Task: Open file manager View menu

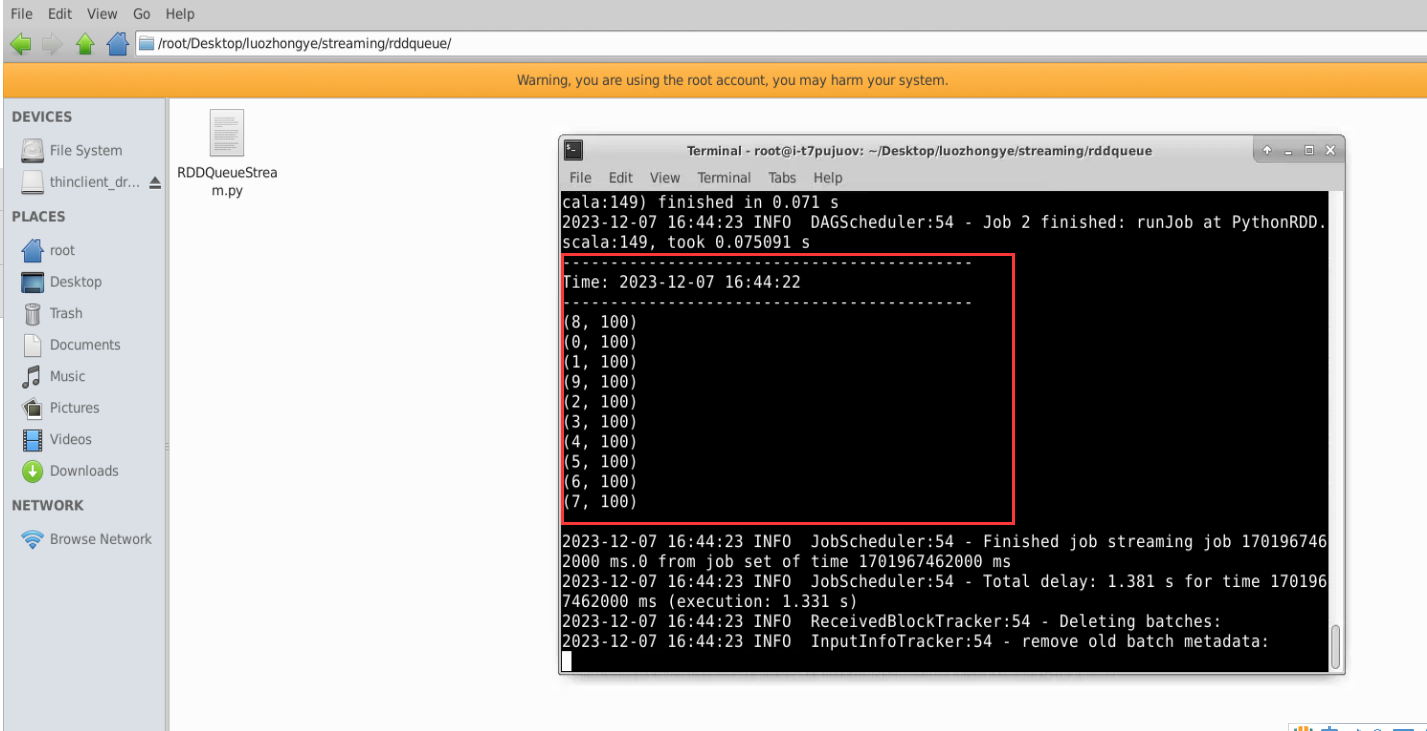Action: coord(102,14)
